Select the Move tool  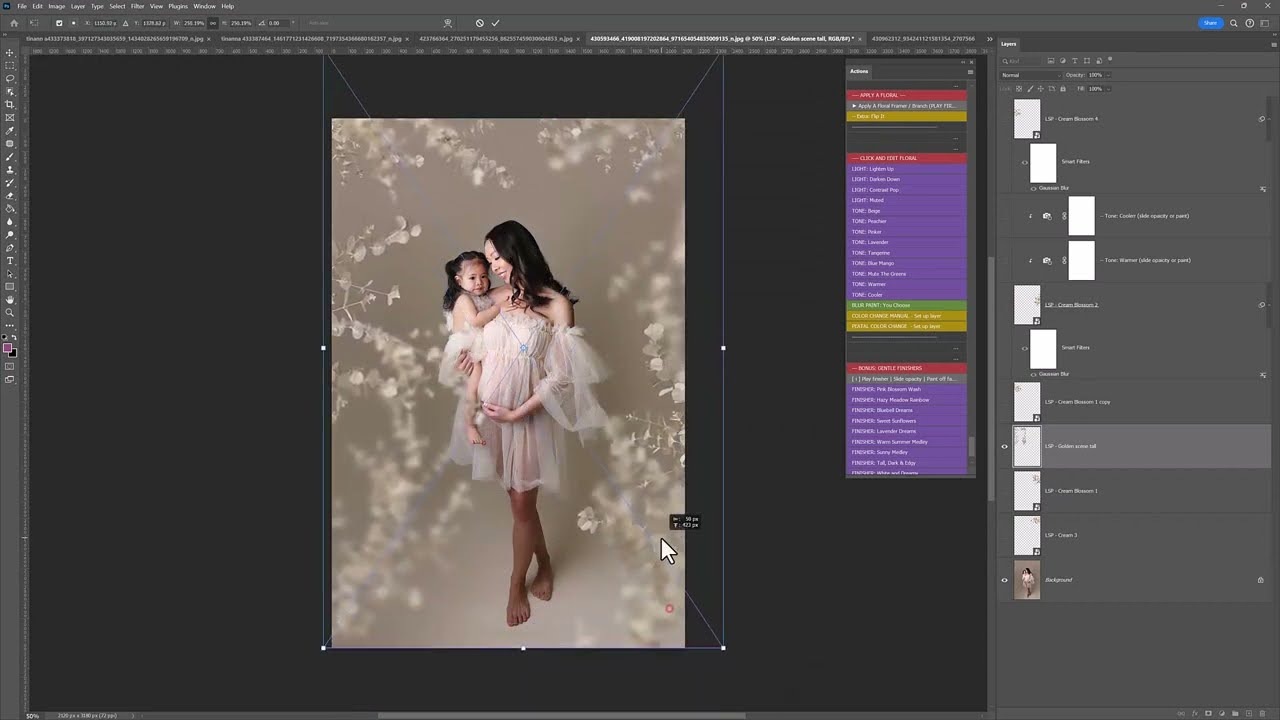coord(10,53)
